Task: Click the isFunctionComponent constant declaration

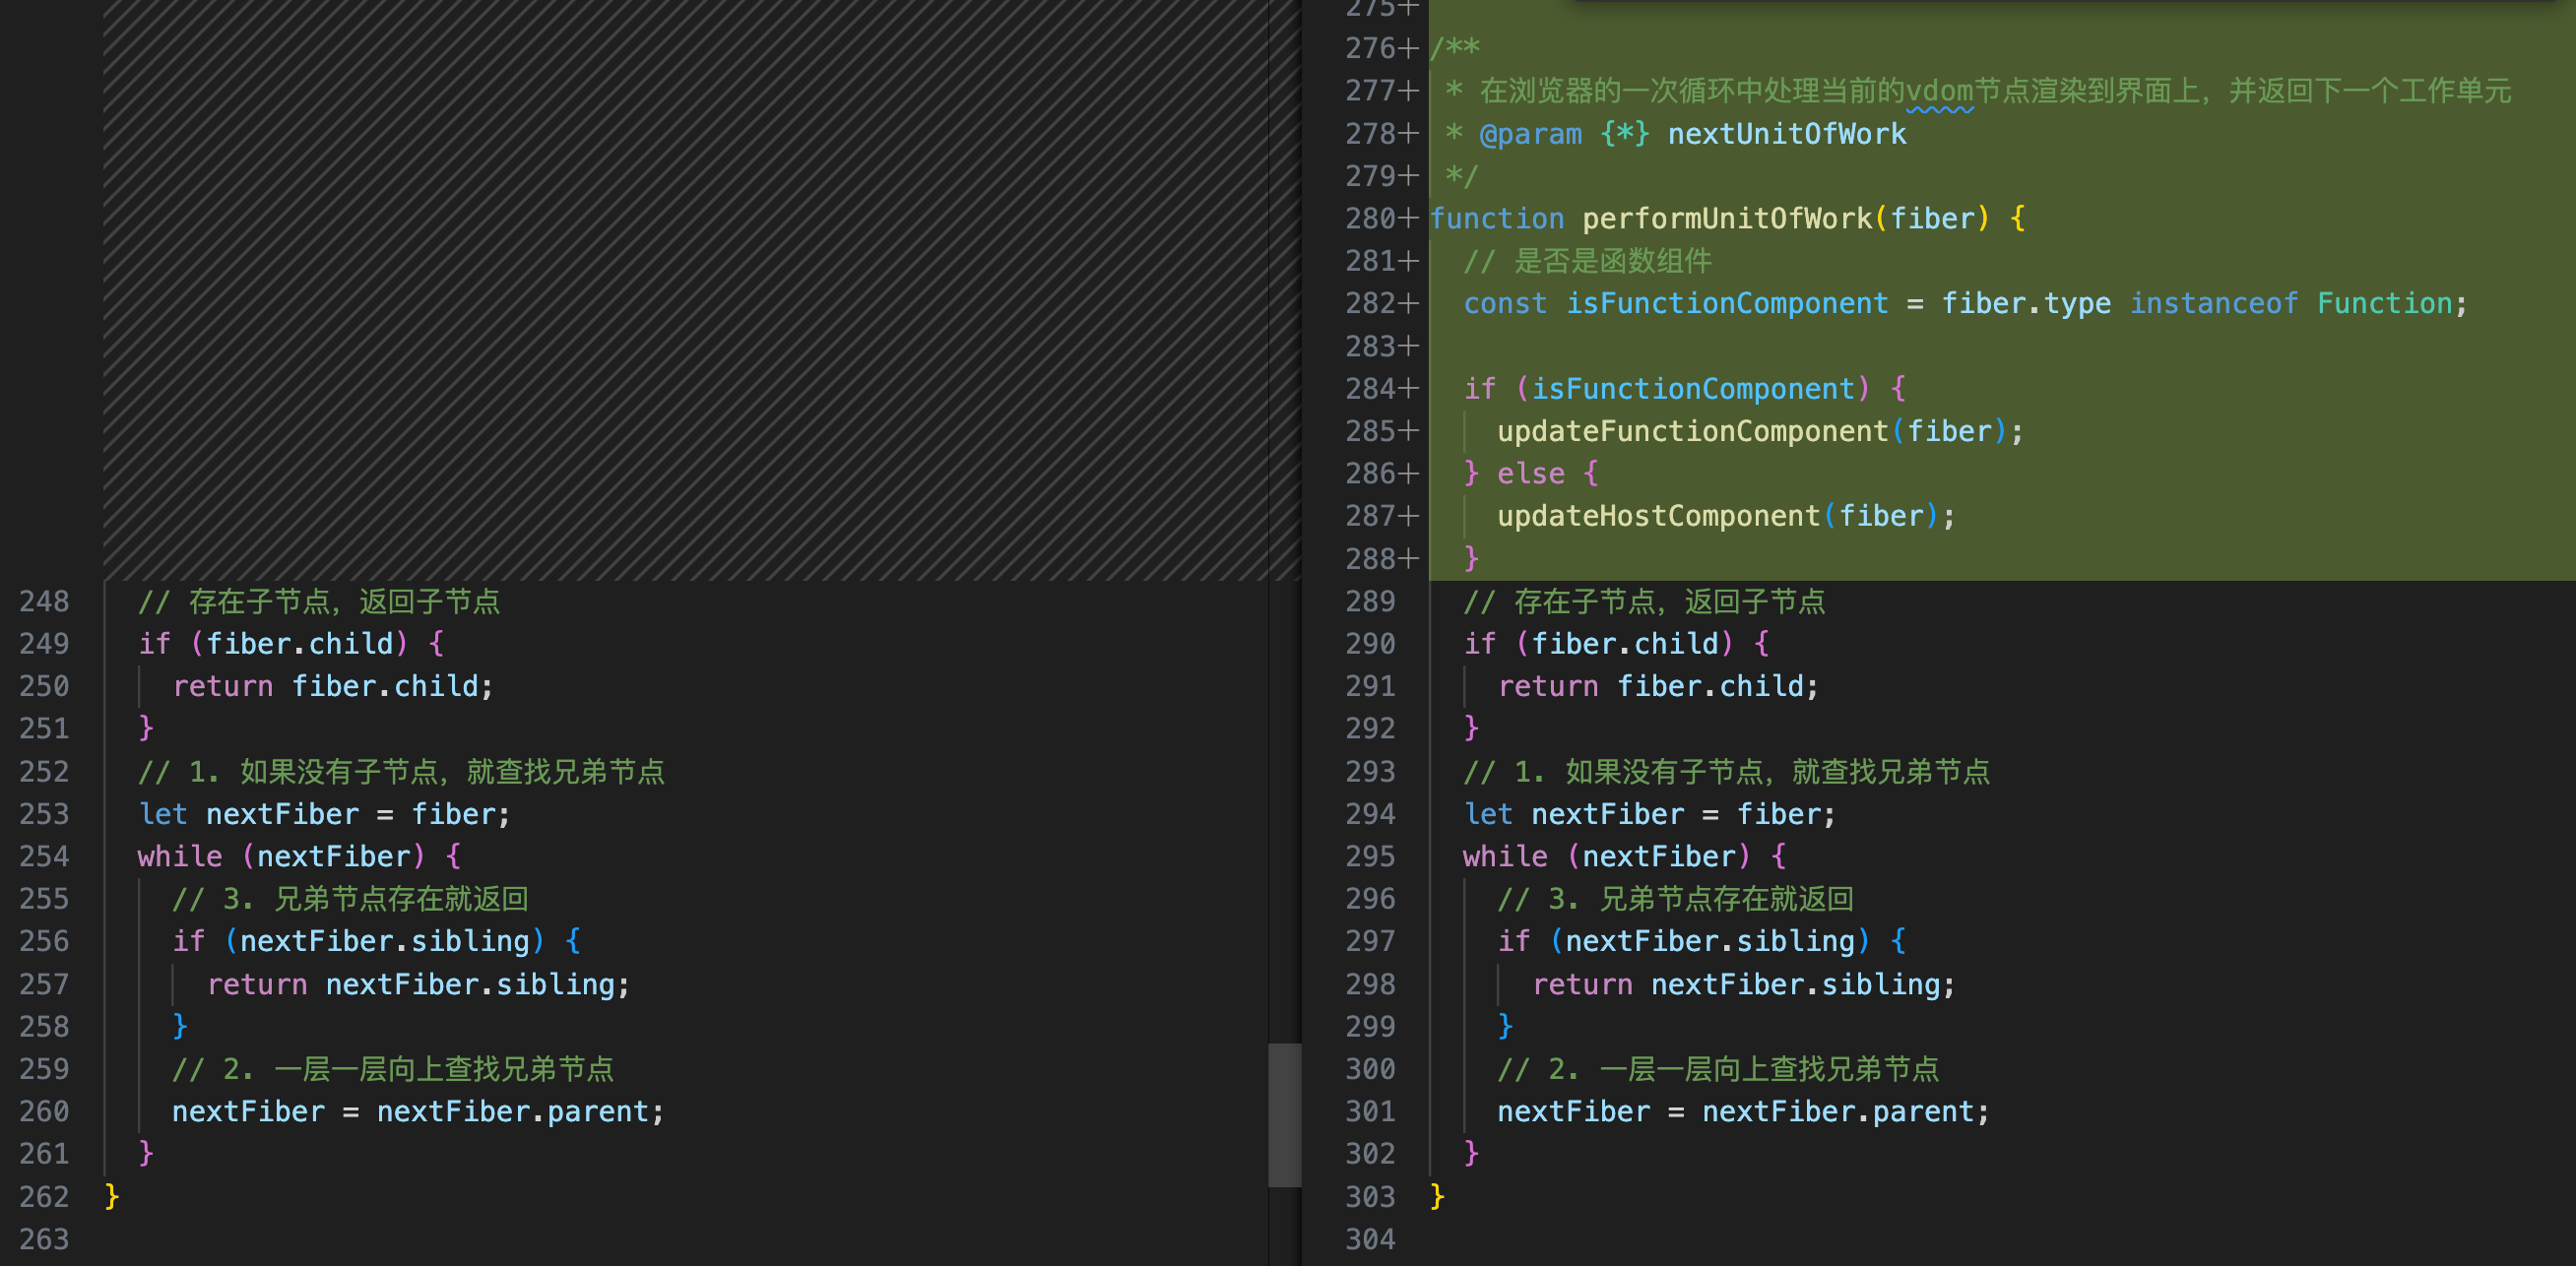Action: coord(1726,303)
